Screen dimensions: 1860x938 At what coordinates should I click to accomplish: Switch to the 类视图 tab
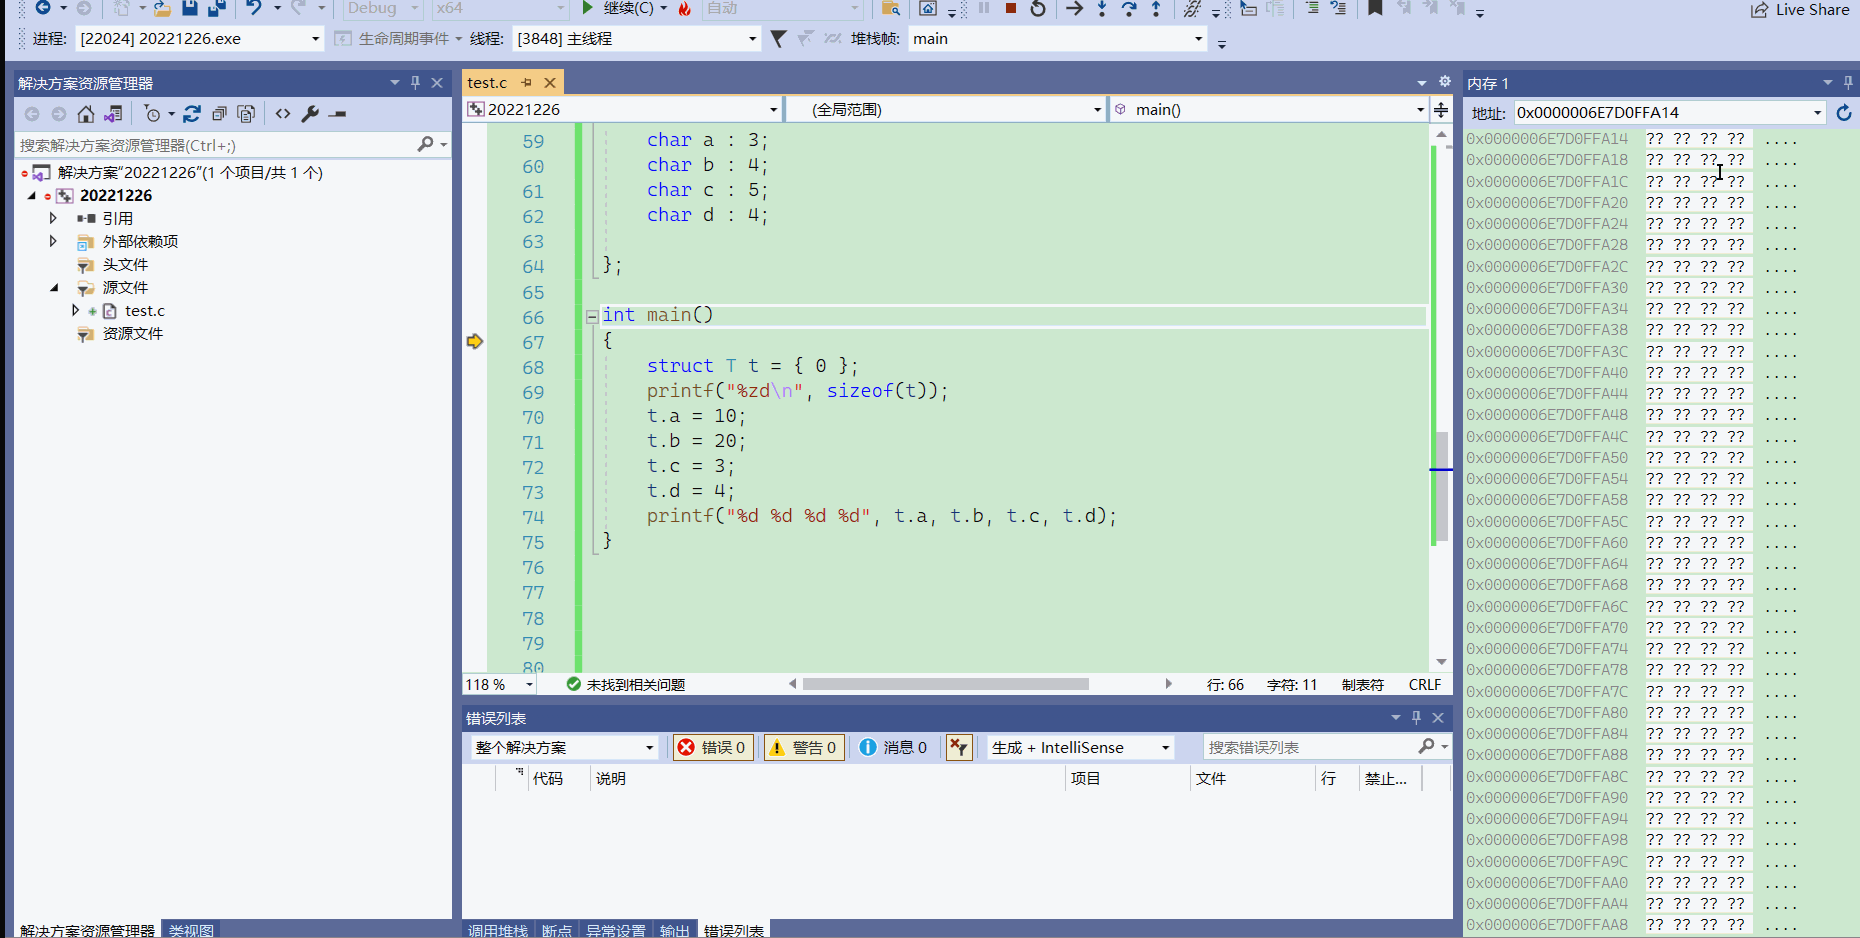[191, 930]
